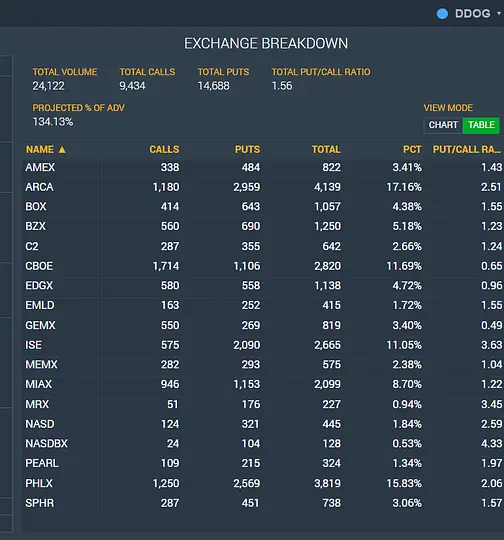Click the GEMX put/call ratio 0.49

[x=492, y=325]
